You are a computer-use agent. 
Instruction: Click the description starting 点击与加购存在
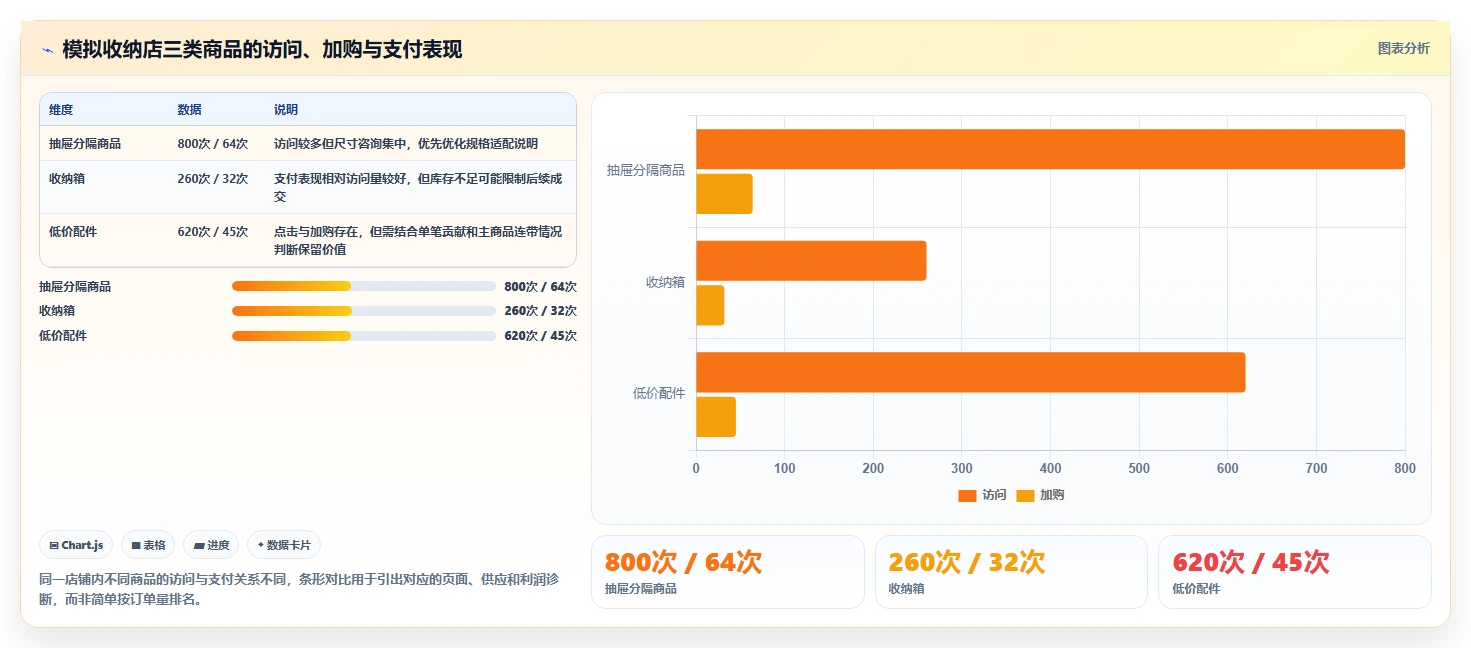point(418,241)
